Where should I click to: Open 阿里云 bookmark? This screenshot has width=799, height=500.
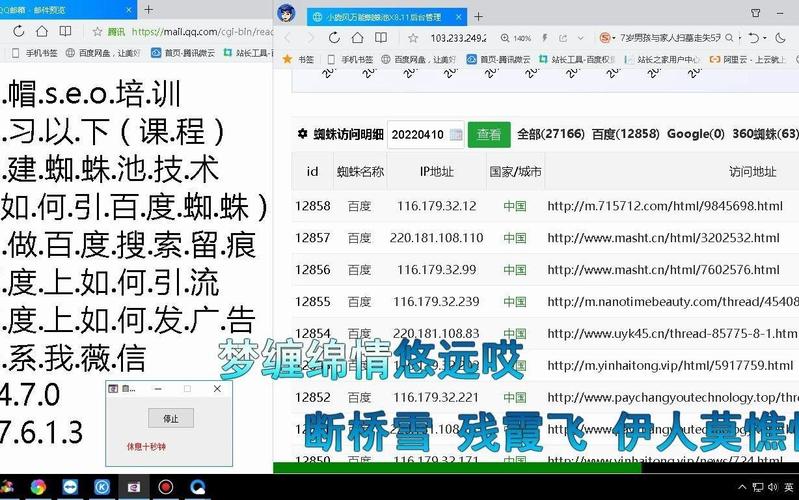[747, 59]
